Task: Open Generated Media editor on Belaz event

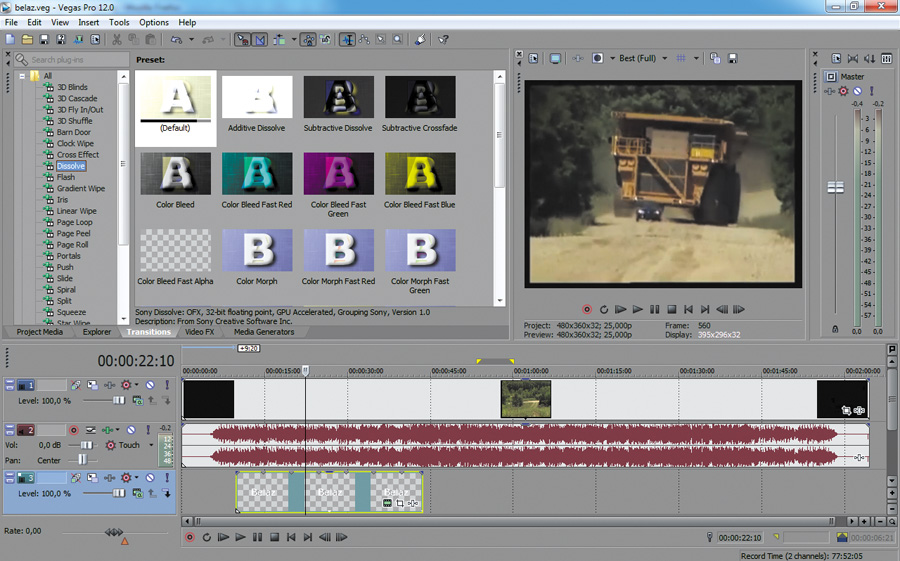Action: coord(387,504)
